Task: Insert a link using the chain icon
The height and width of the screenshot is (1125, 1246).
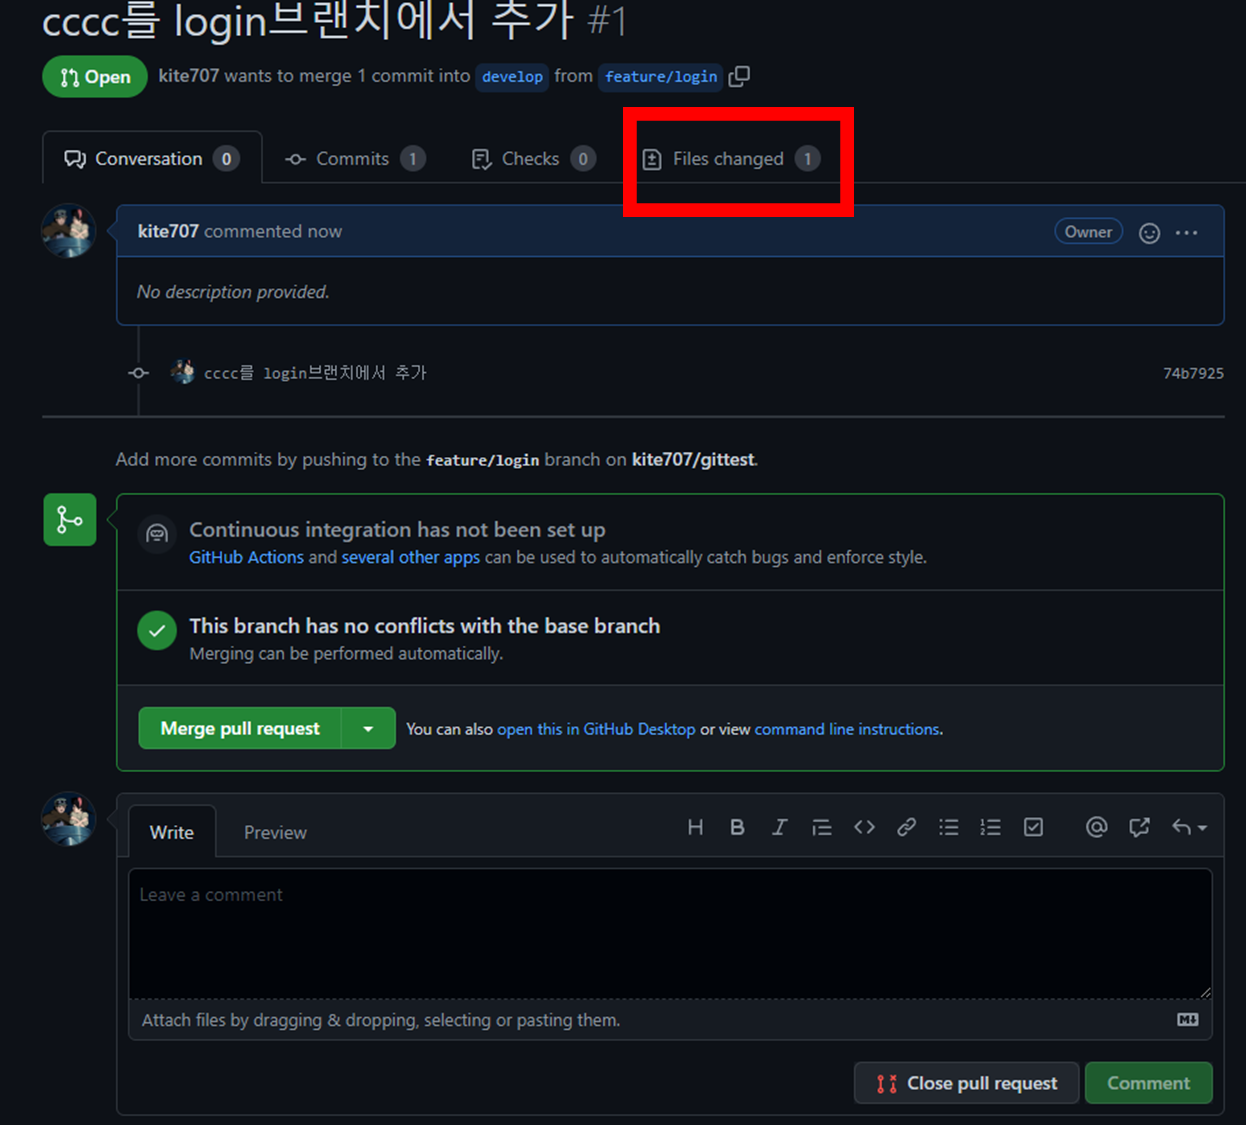Action: tap(906, 827)
